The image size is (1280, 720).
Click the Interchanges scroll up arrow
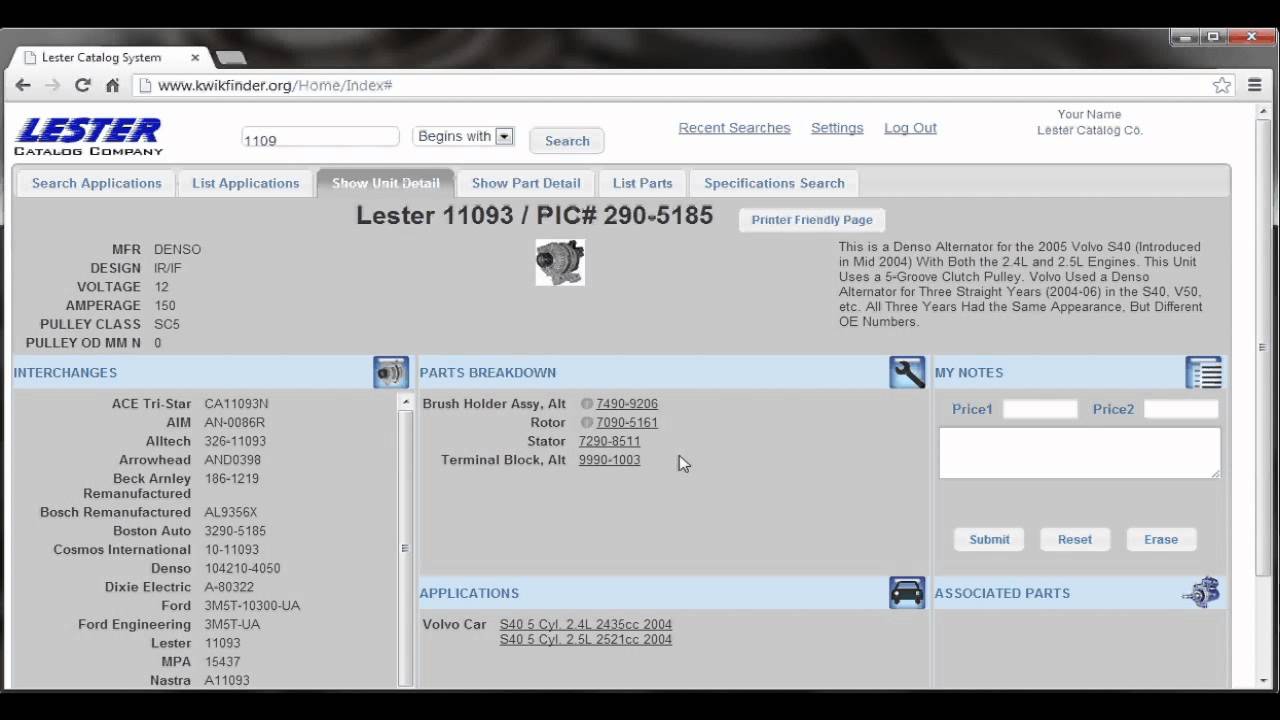click(x=405, y=402)
